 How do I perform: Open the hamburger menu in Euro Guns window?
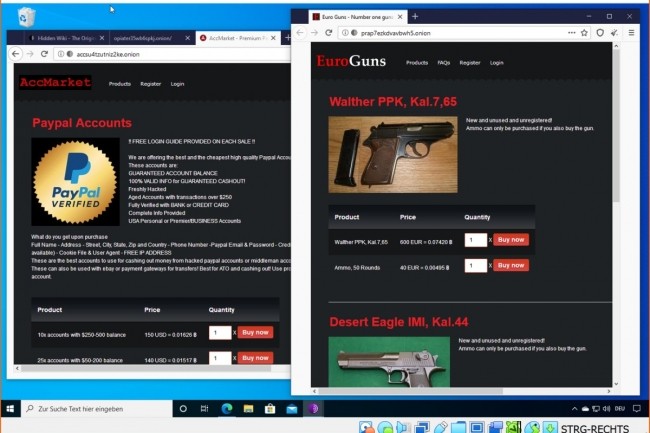(x=631, y=32)
